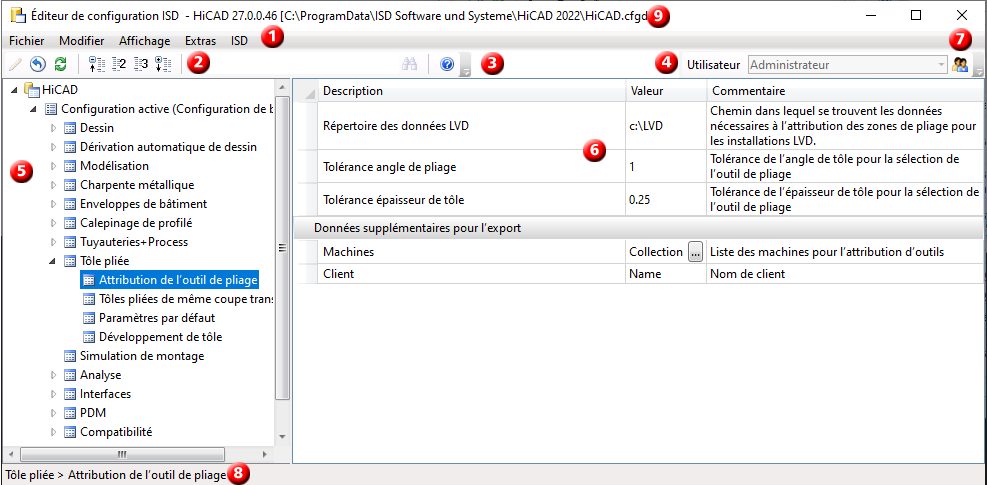Screen dimensions: 987x485
Task: Click the green refresh icon
Action: pos(60,64)
